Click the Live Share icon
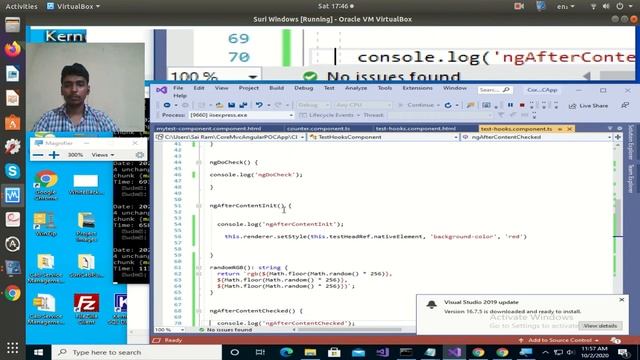The height and width of the screenshot is (360, 640). pos(573,106)
